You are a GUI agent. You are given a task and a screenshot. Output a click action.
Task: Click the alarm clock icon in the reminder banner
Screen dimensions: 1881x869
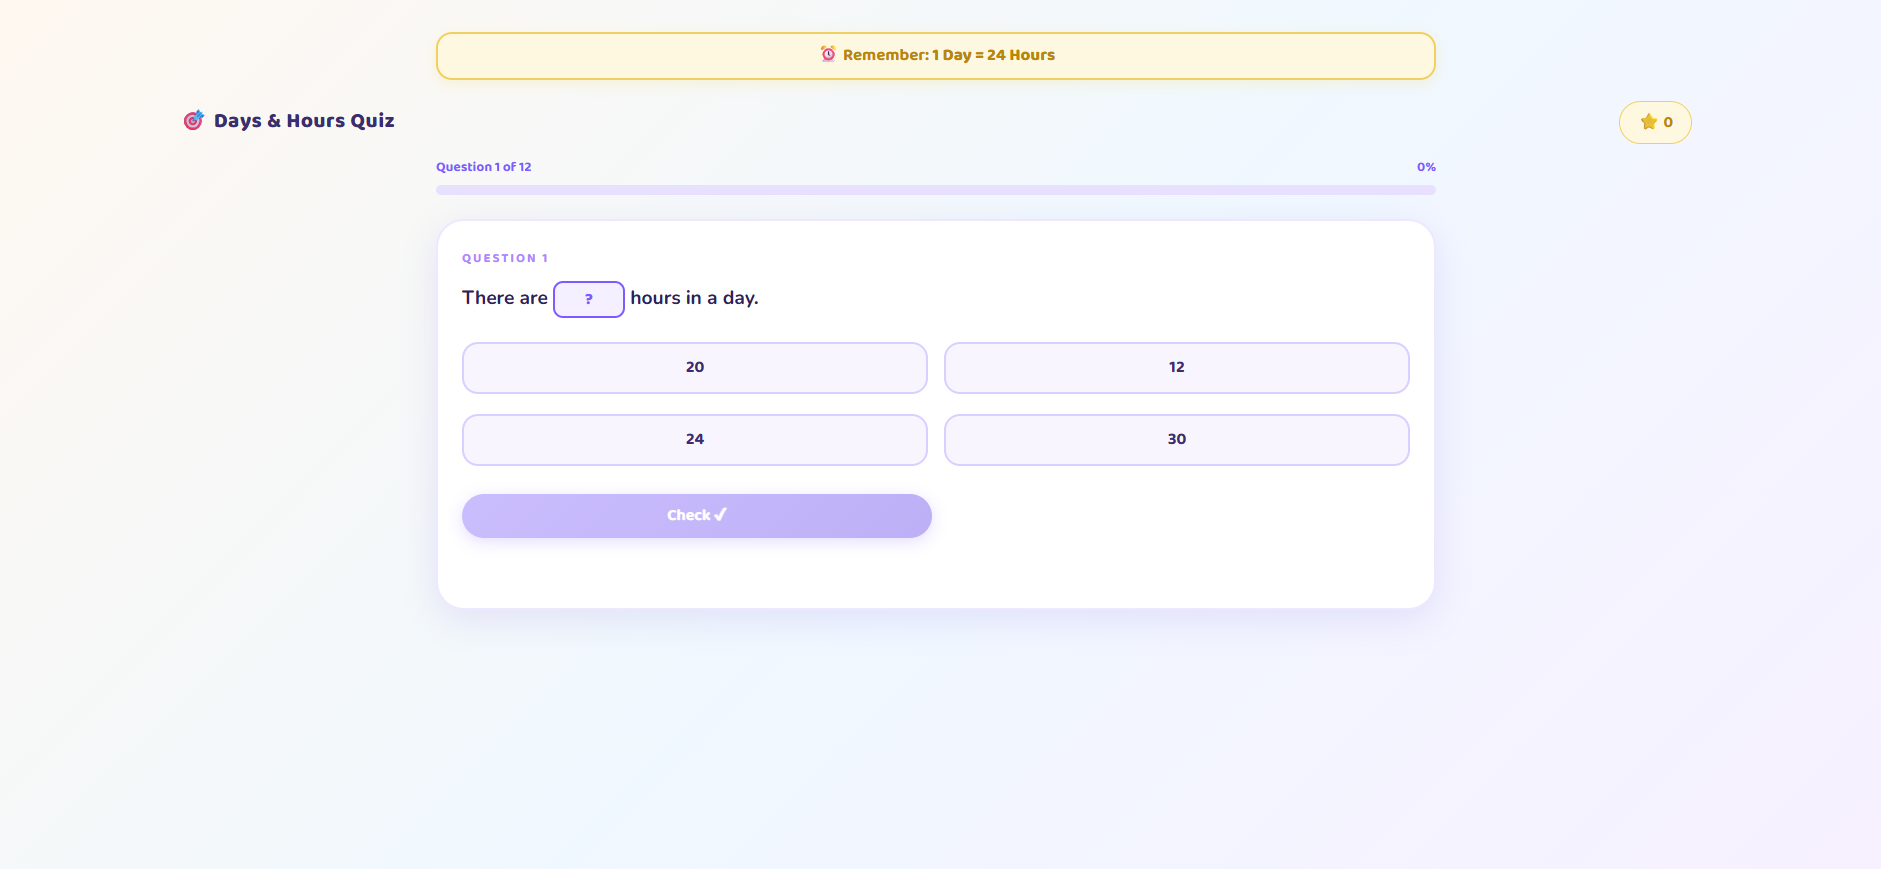[828, 54]
